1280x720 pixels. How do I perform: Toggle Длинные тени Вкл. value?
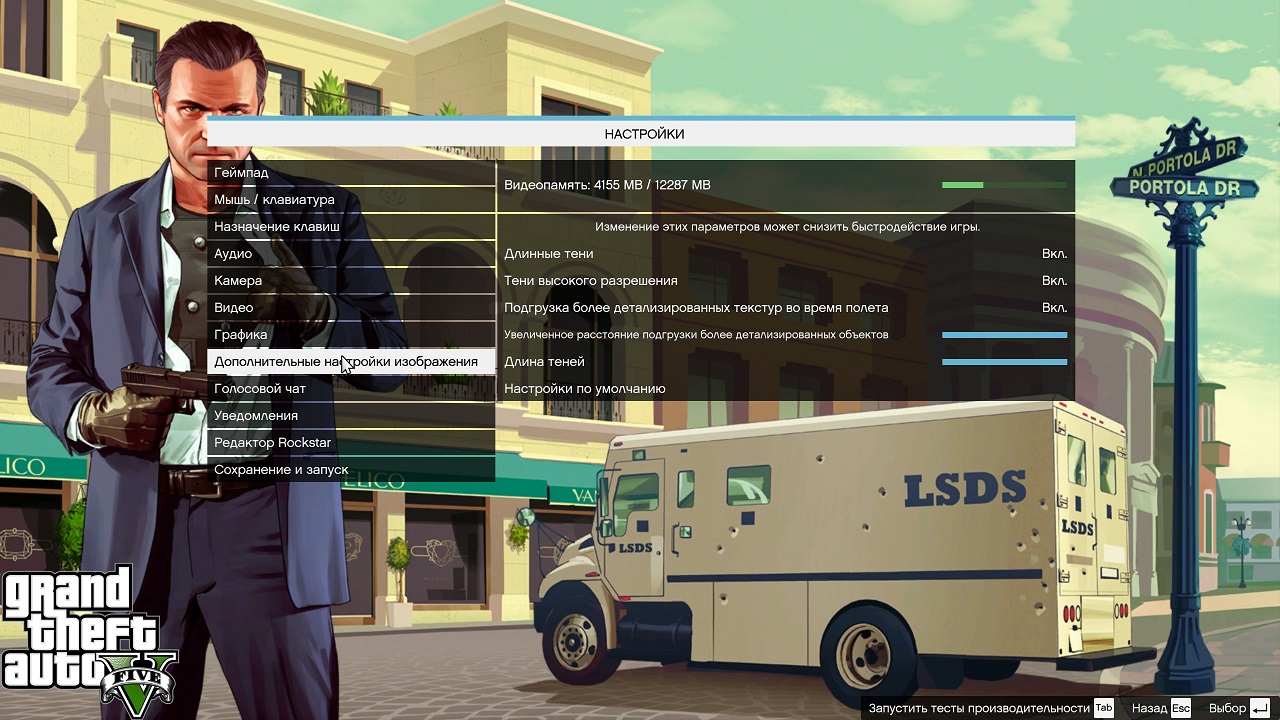[1054, 254]
